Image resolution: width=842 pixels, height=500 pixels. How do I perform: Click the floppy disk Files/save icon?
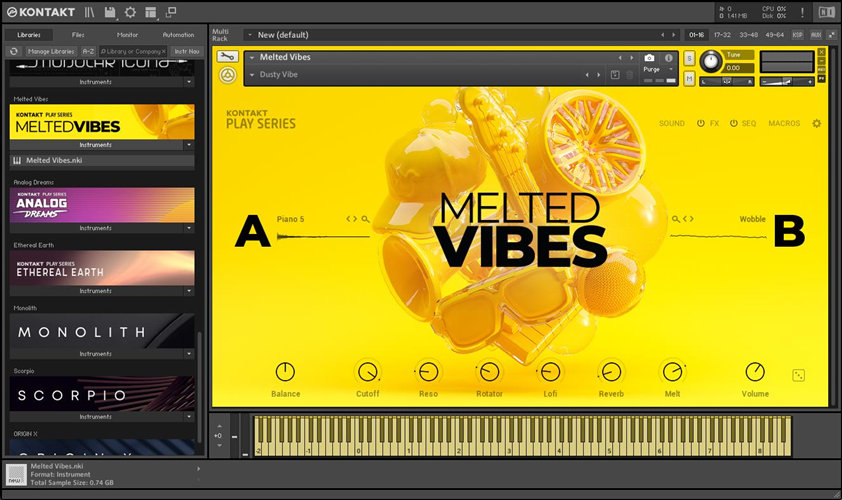[110, 12]
